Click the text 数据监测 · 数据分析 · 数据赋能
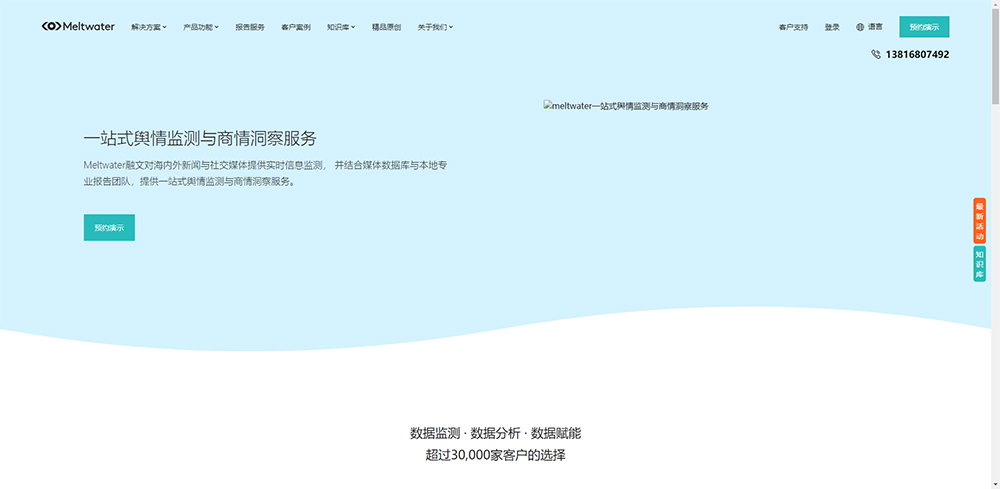 [496, 434]
